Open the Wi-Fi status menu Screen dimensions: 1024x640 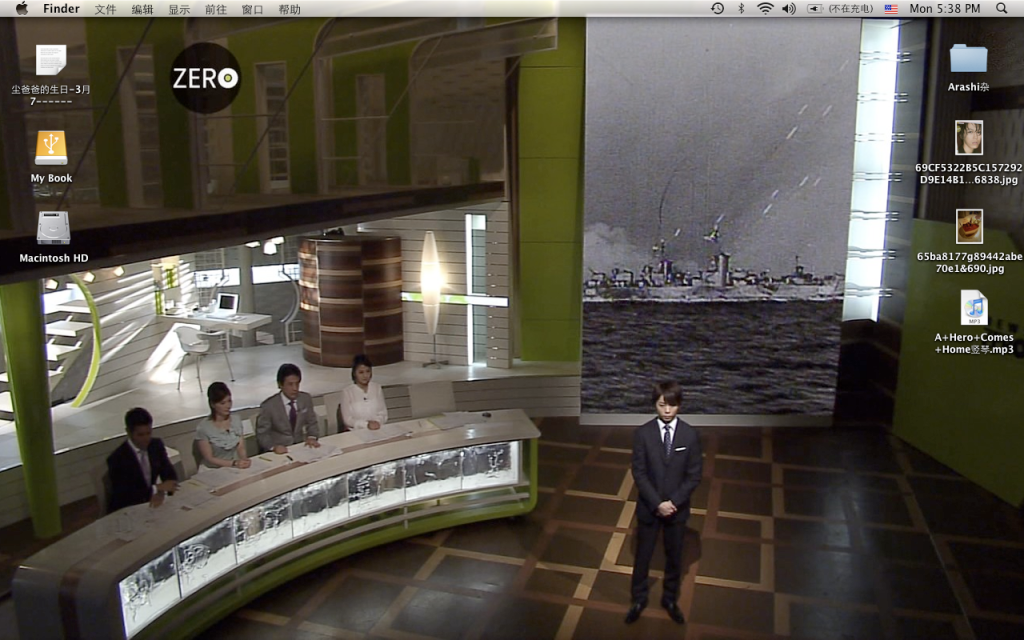coord(765,8)
